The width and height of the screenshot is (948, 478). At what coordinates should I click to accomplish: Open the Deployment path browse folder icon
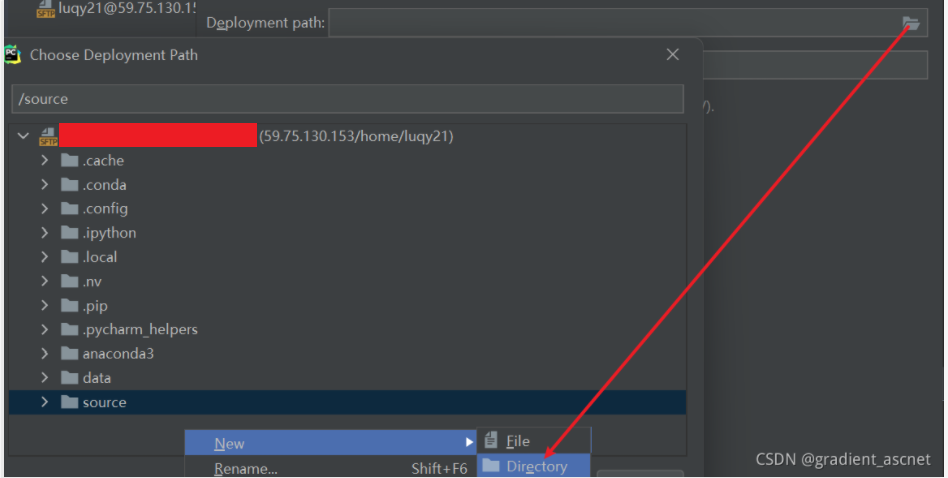pyautogui.click(x=911, y=23)
